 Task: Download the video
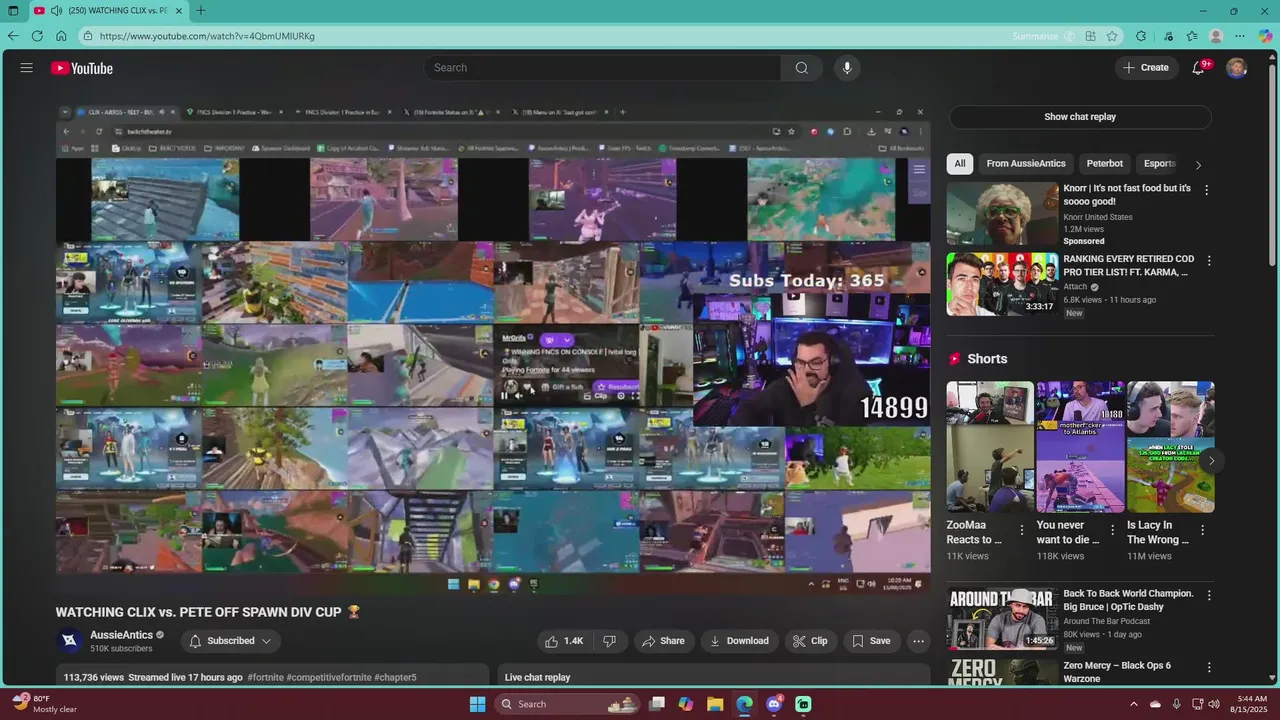[x=739, y=641]
